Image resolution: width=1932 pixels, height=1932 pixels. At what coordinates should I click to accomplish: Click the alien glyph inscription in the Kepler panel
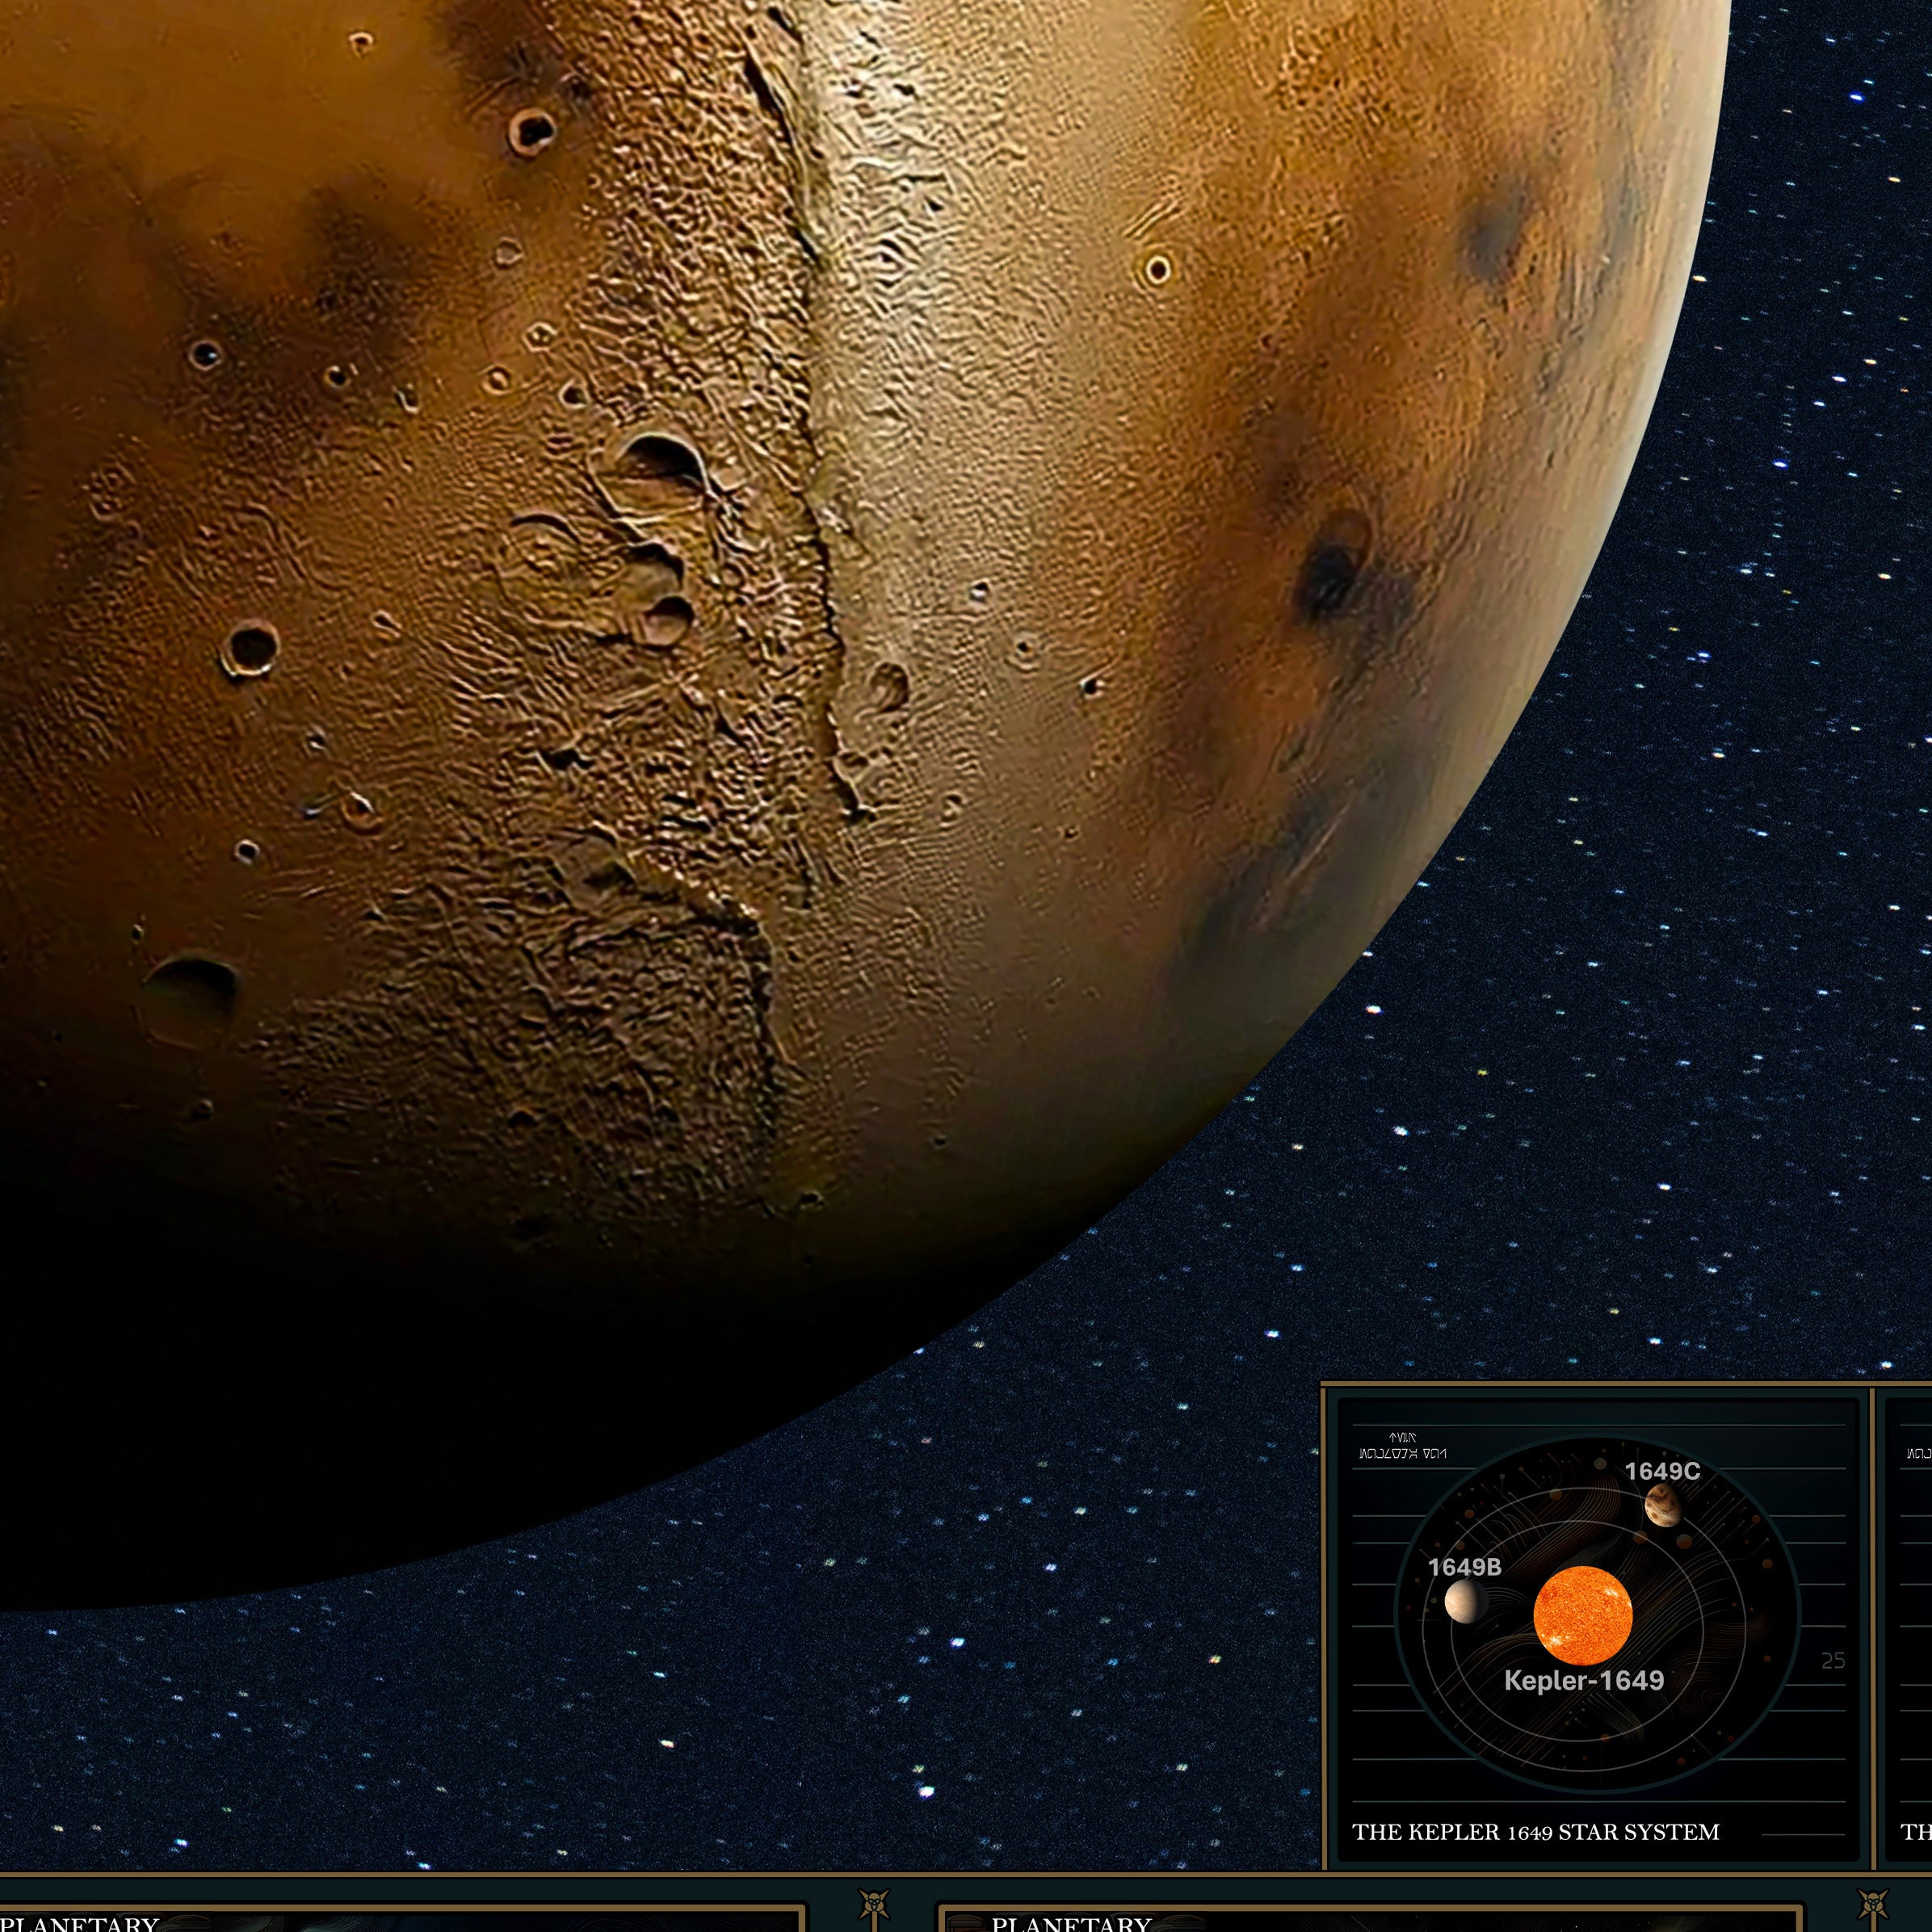[1402, 1452]
